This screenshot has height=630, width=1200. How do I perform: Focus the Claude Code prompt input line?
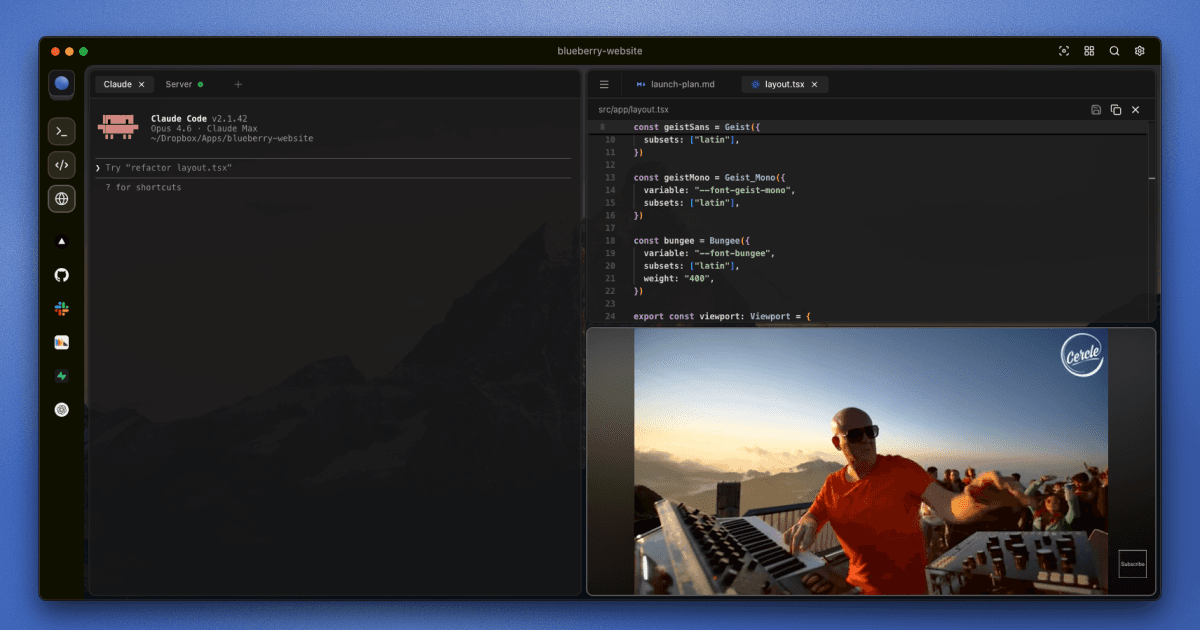coord(330,168)
